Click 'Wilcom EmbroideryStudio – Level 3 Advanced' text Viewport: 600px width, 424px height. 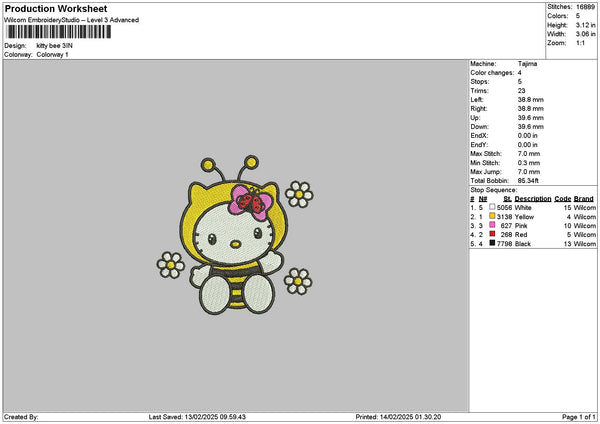point(72,20)
